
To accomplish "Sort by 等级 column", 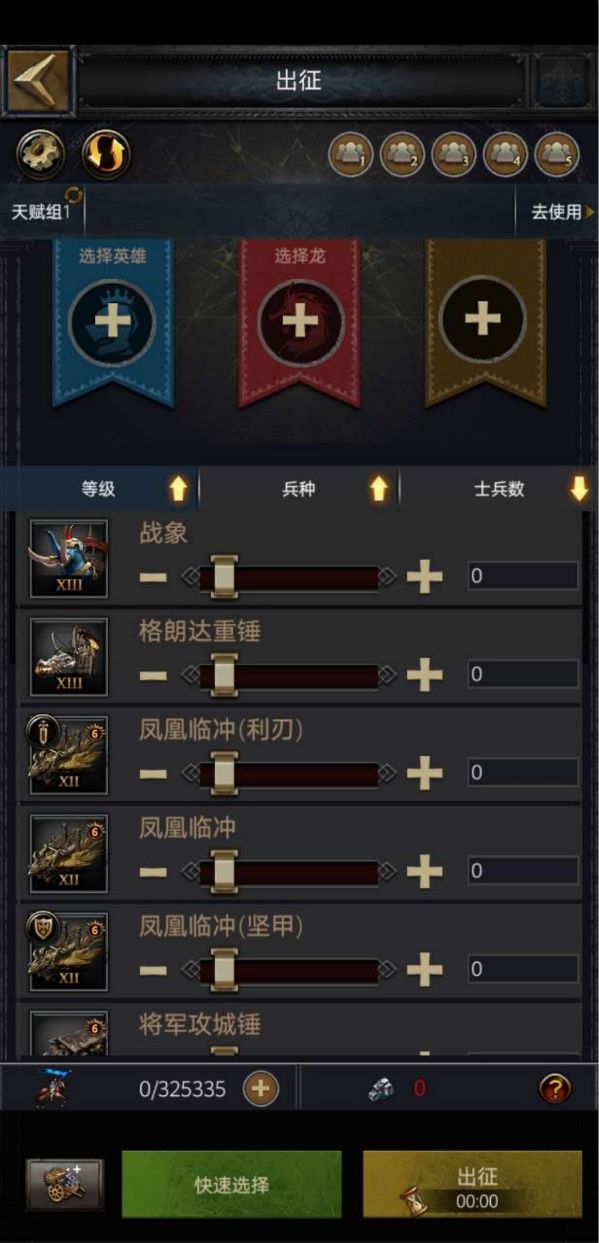I will point(100,489).
